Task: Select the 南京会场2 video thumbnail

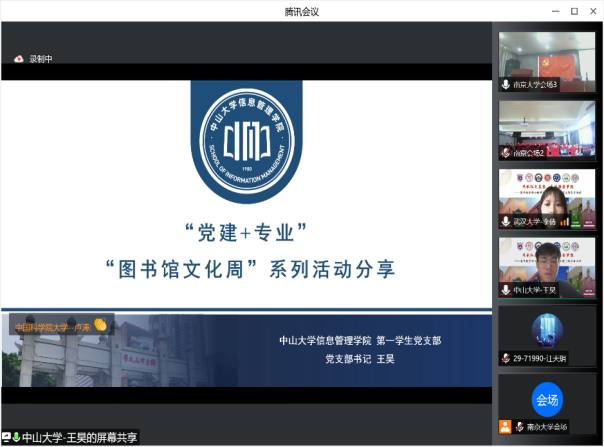Action: coord(533,128)
